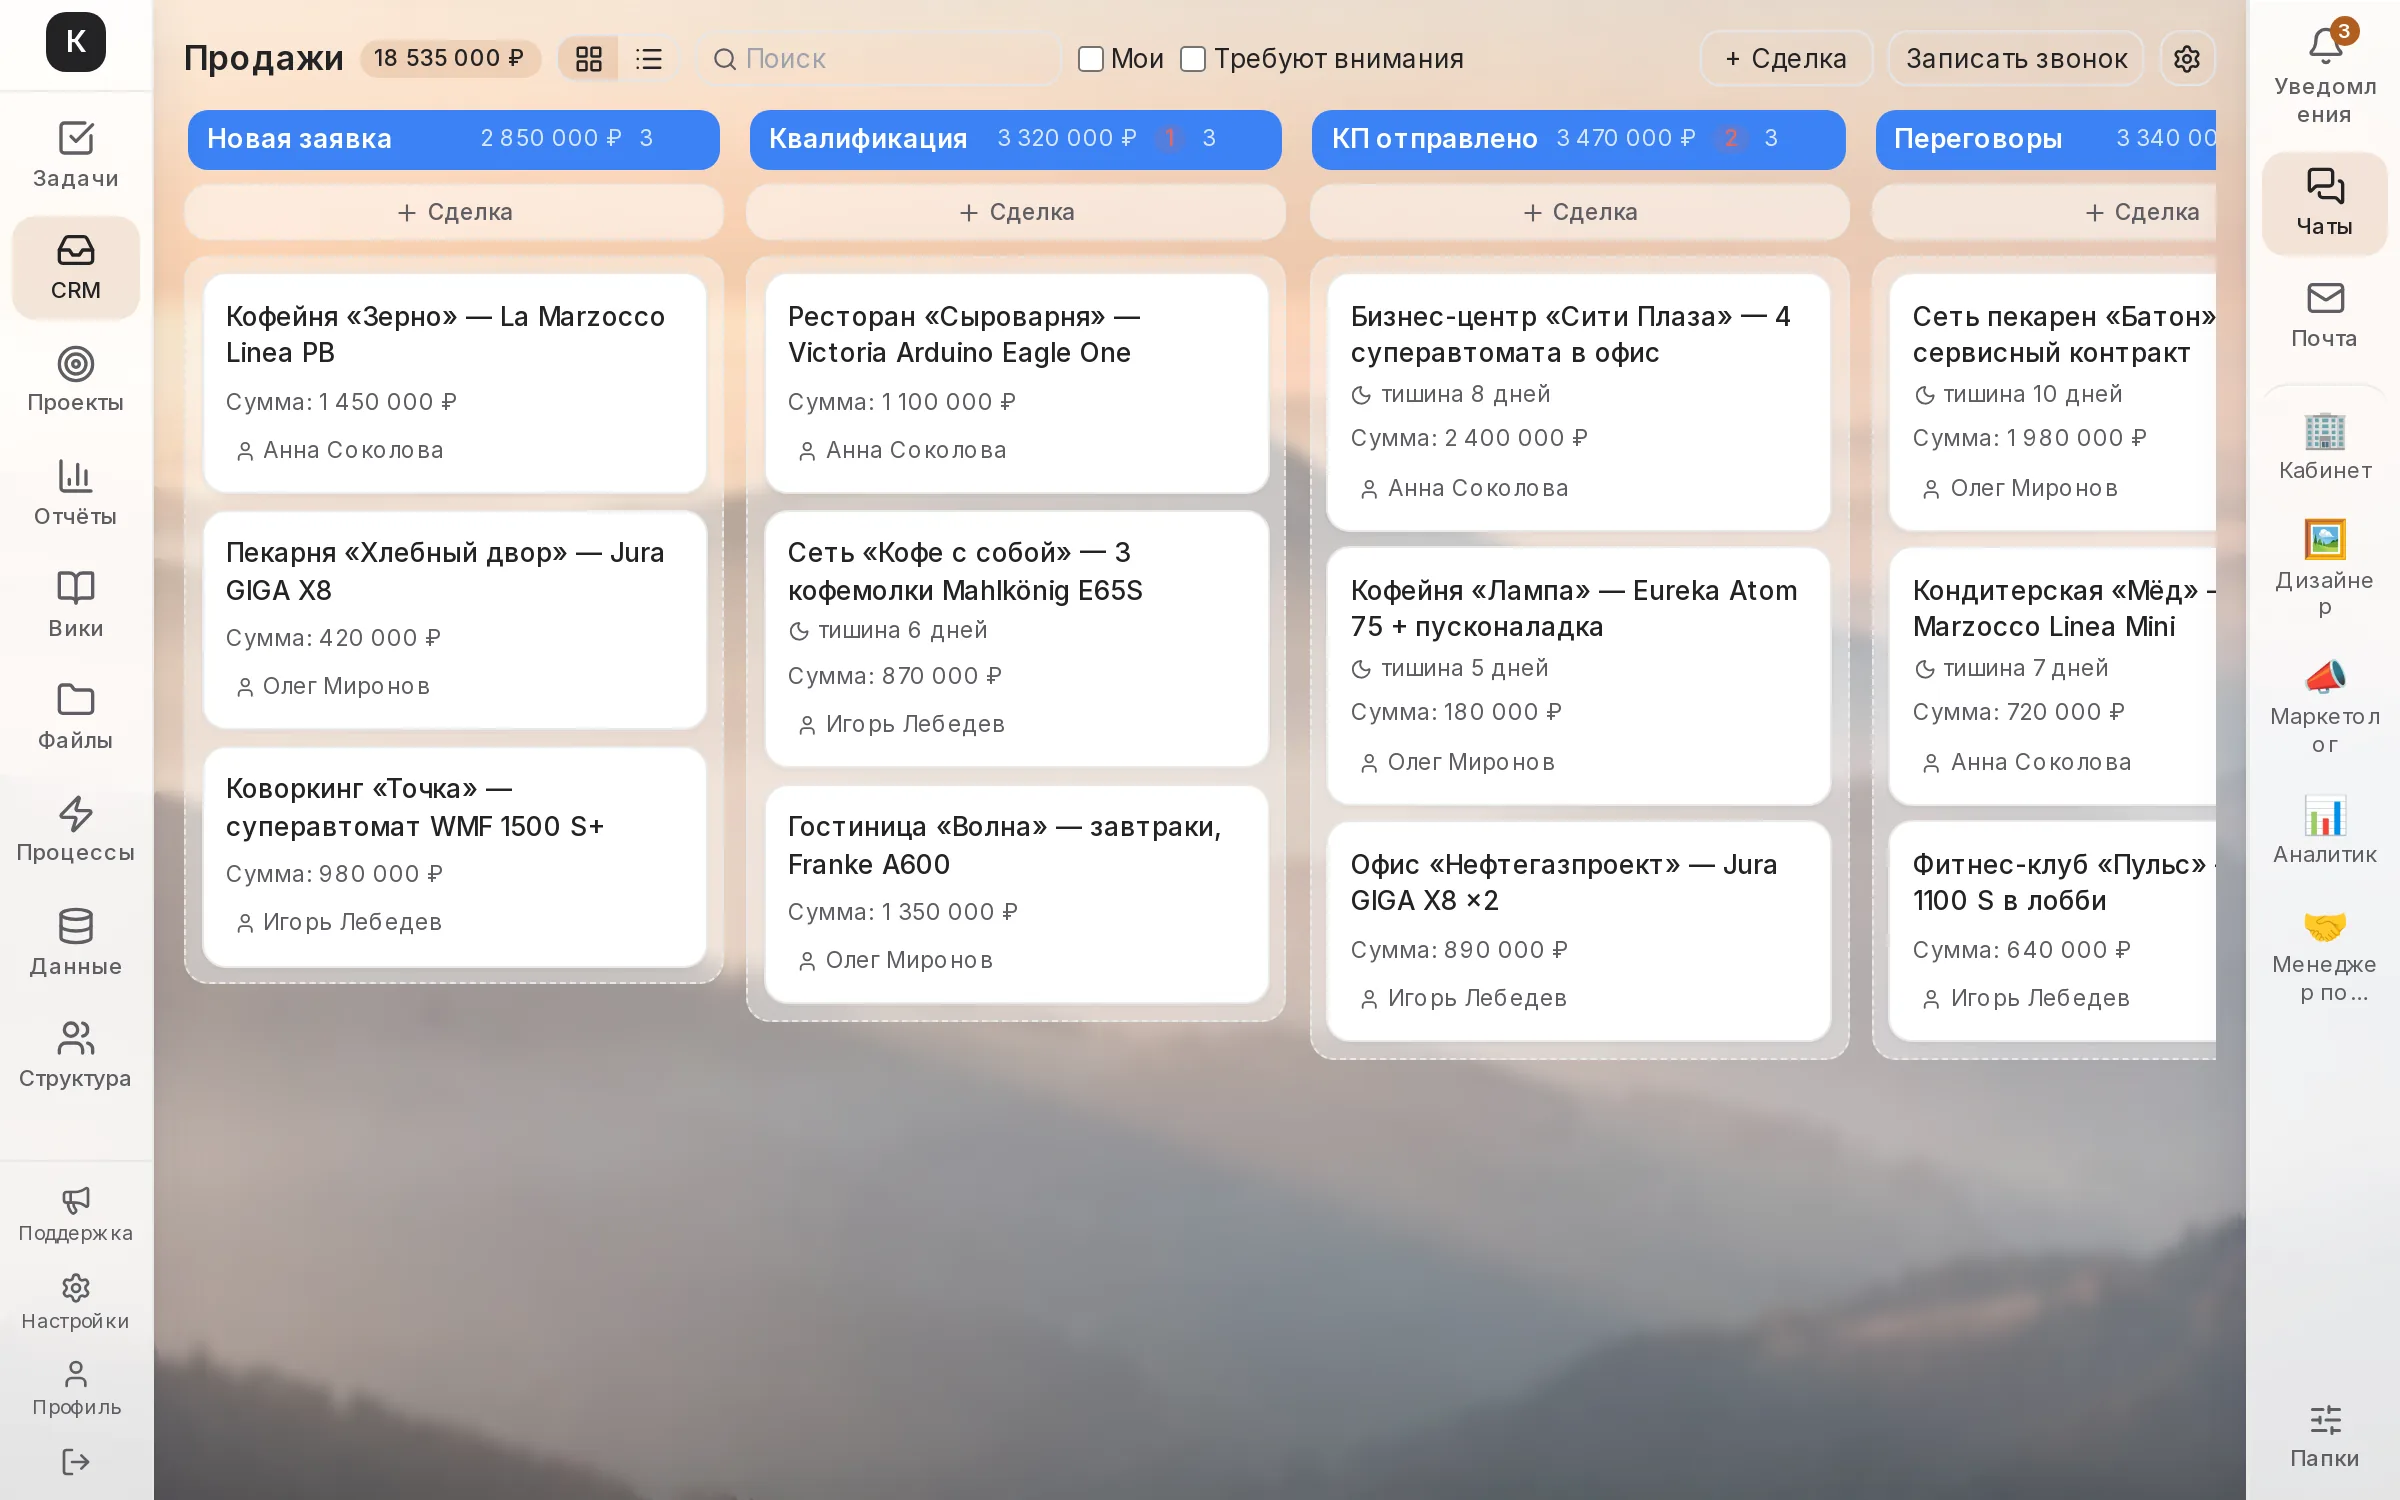2400x1500 pixels.
Task: Click the logout arrow icon
Action: click(x=76, y=1462)
